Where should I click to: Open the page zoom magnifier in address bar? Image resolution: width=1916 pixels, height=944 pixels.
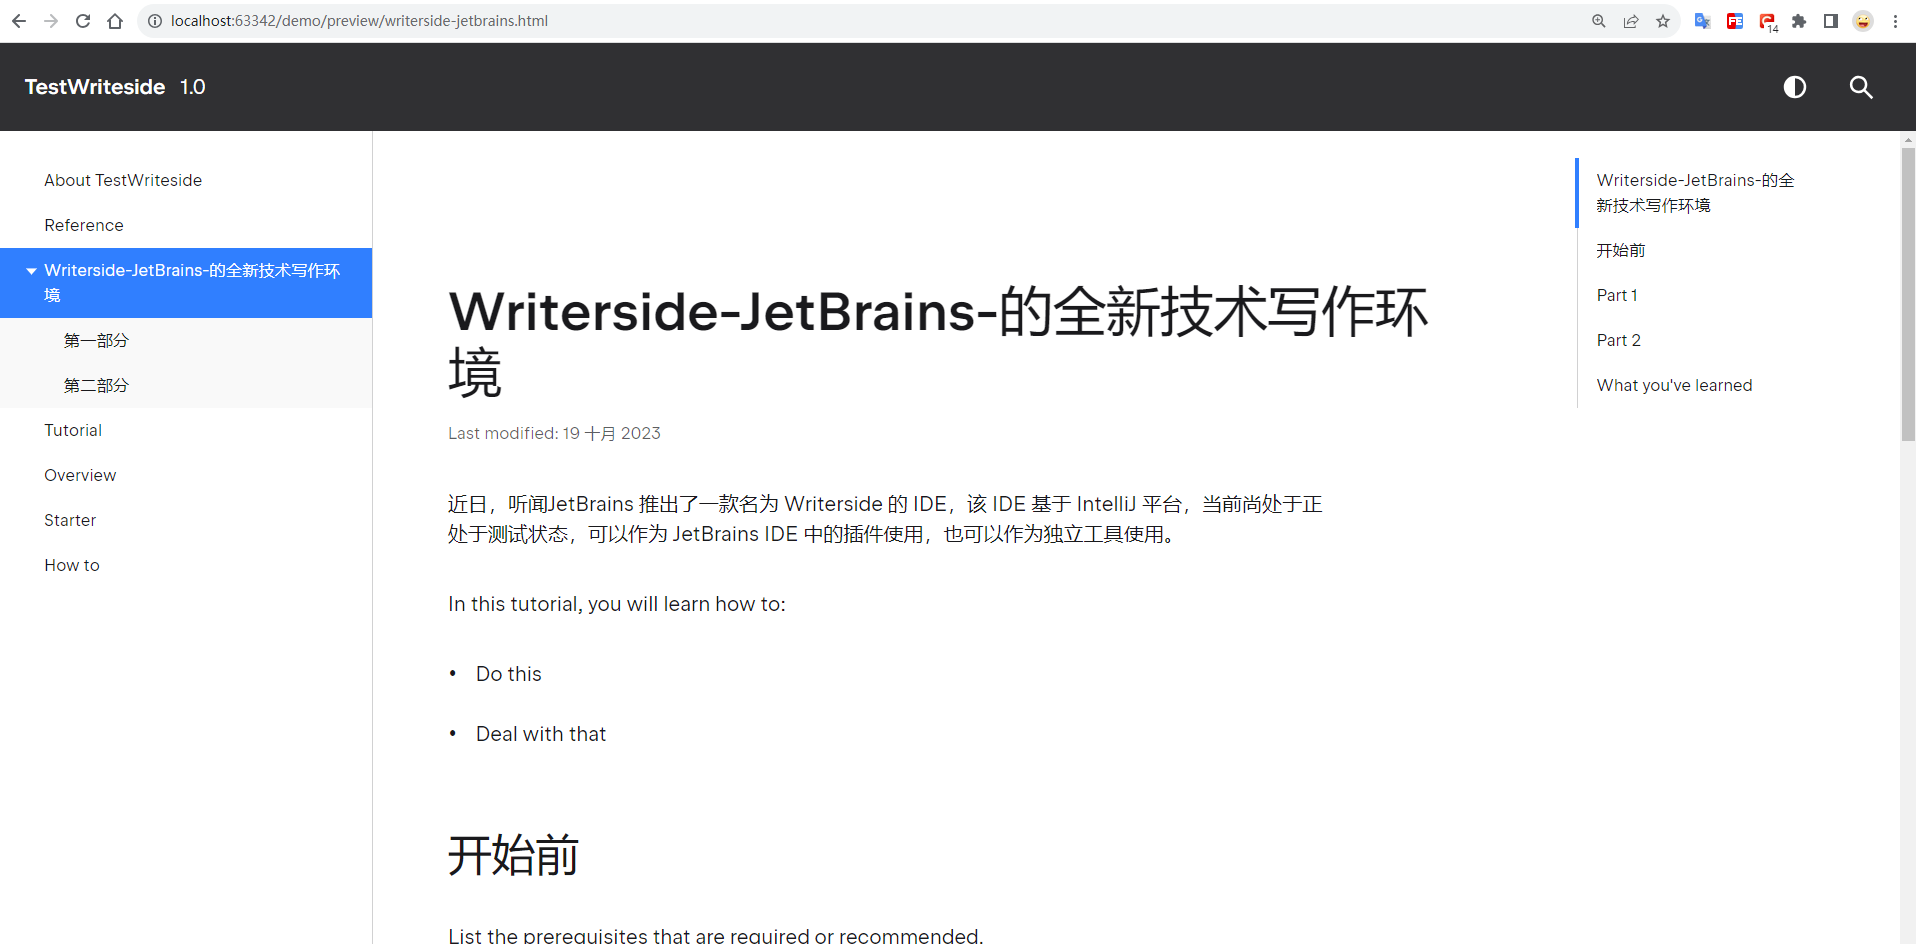(1599, 20)
